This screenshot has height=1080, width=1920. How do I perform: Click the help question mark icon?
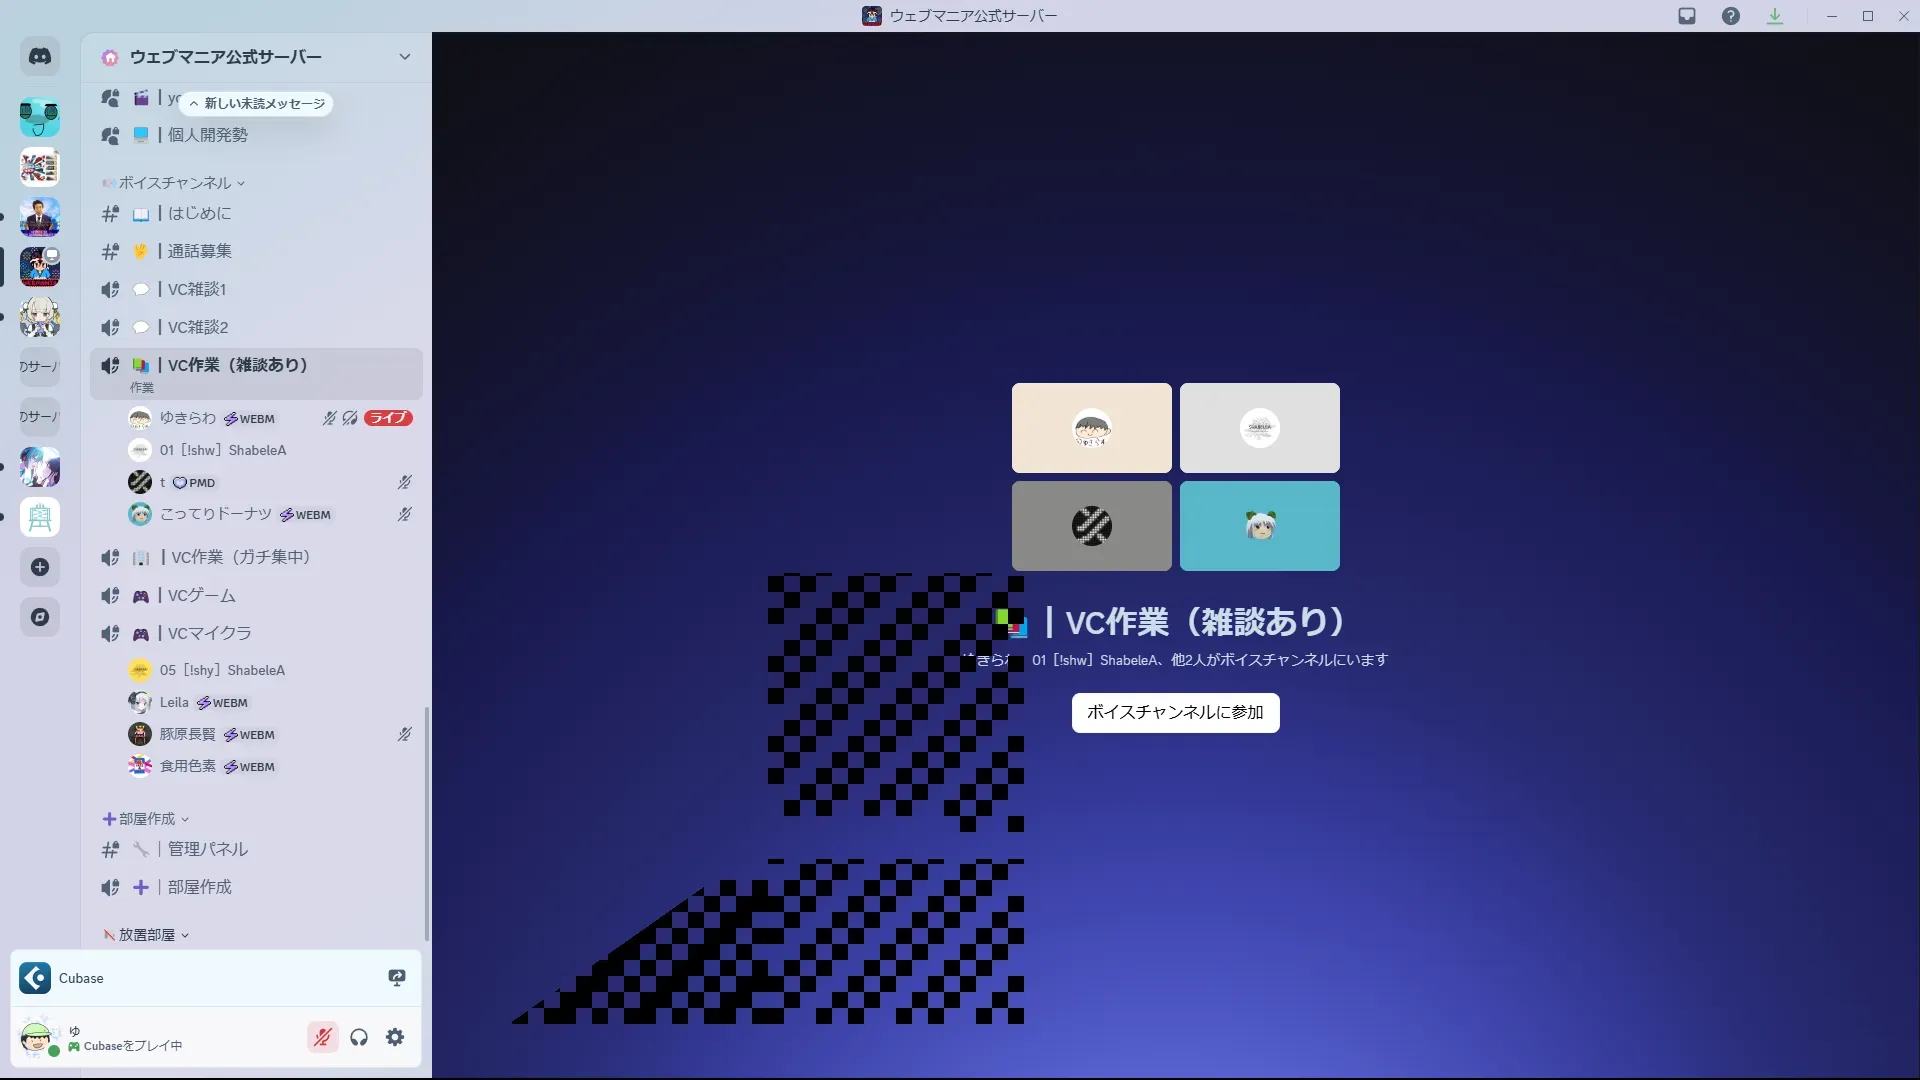point(1731,16)
